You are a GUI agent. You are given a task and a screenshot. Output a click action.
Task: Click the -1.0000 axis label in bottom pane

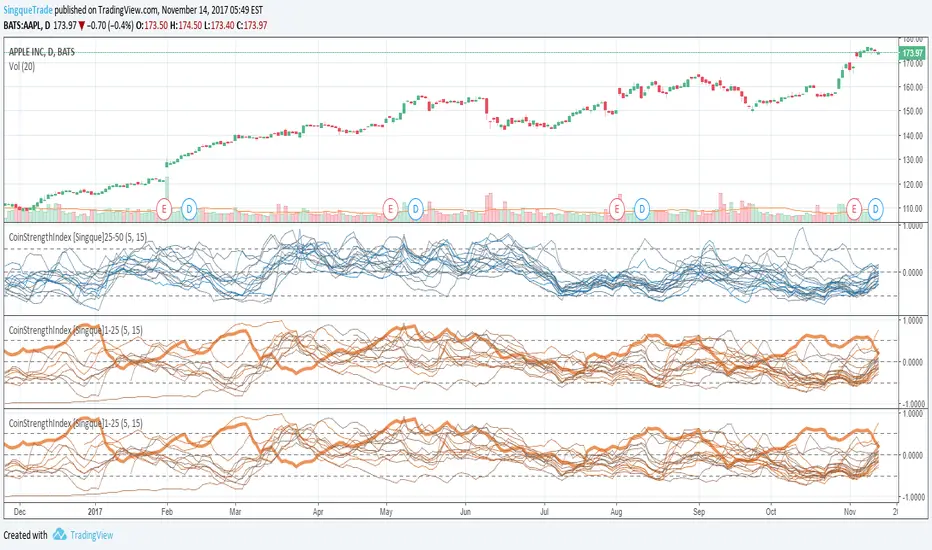coord(913,497)
